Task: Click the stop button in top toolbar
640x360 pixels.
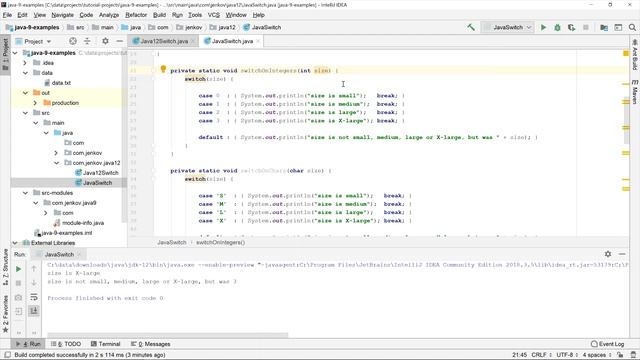Action: coord(586,27)
